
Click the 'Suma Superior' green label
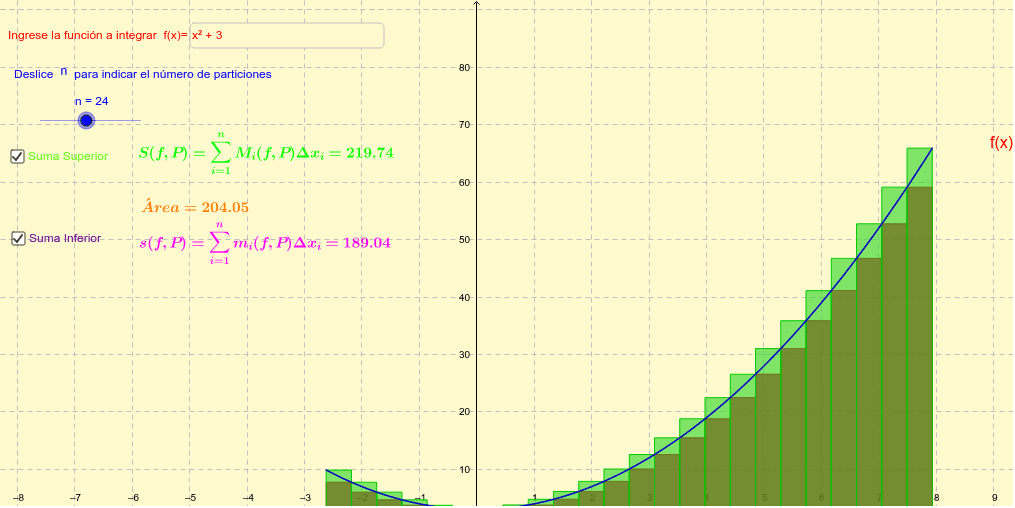pos(68,157)
